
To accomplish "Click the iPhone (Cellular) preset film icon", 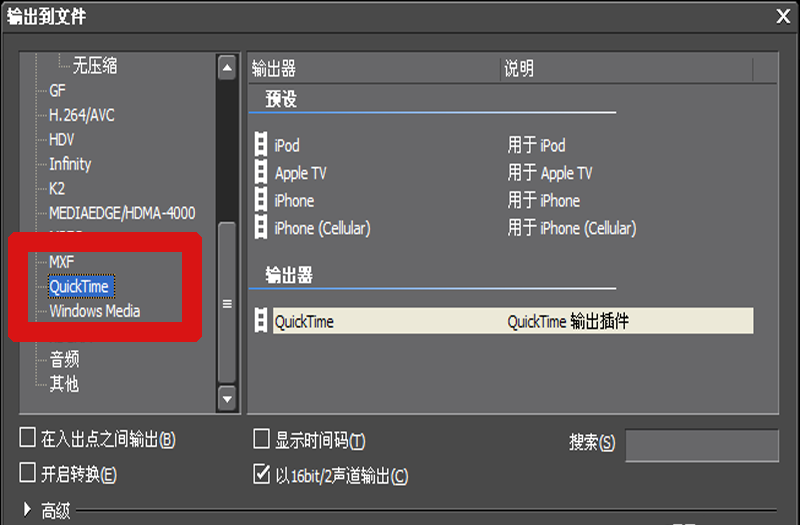I will pos(261,228).
